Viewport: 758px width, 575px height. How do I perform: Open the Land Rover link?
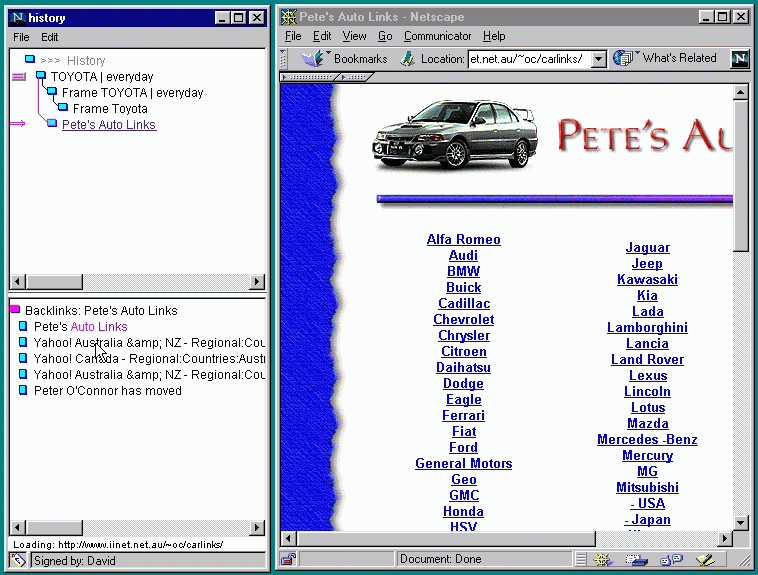(647, 359)
